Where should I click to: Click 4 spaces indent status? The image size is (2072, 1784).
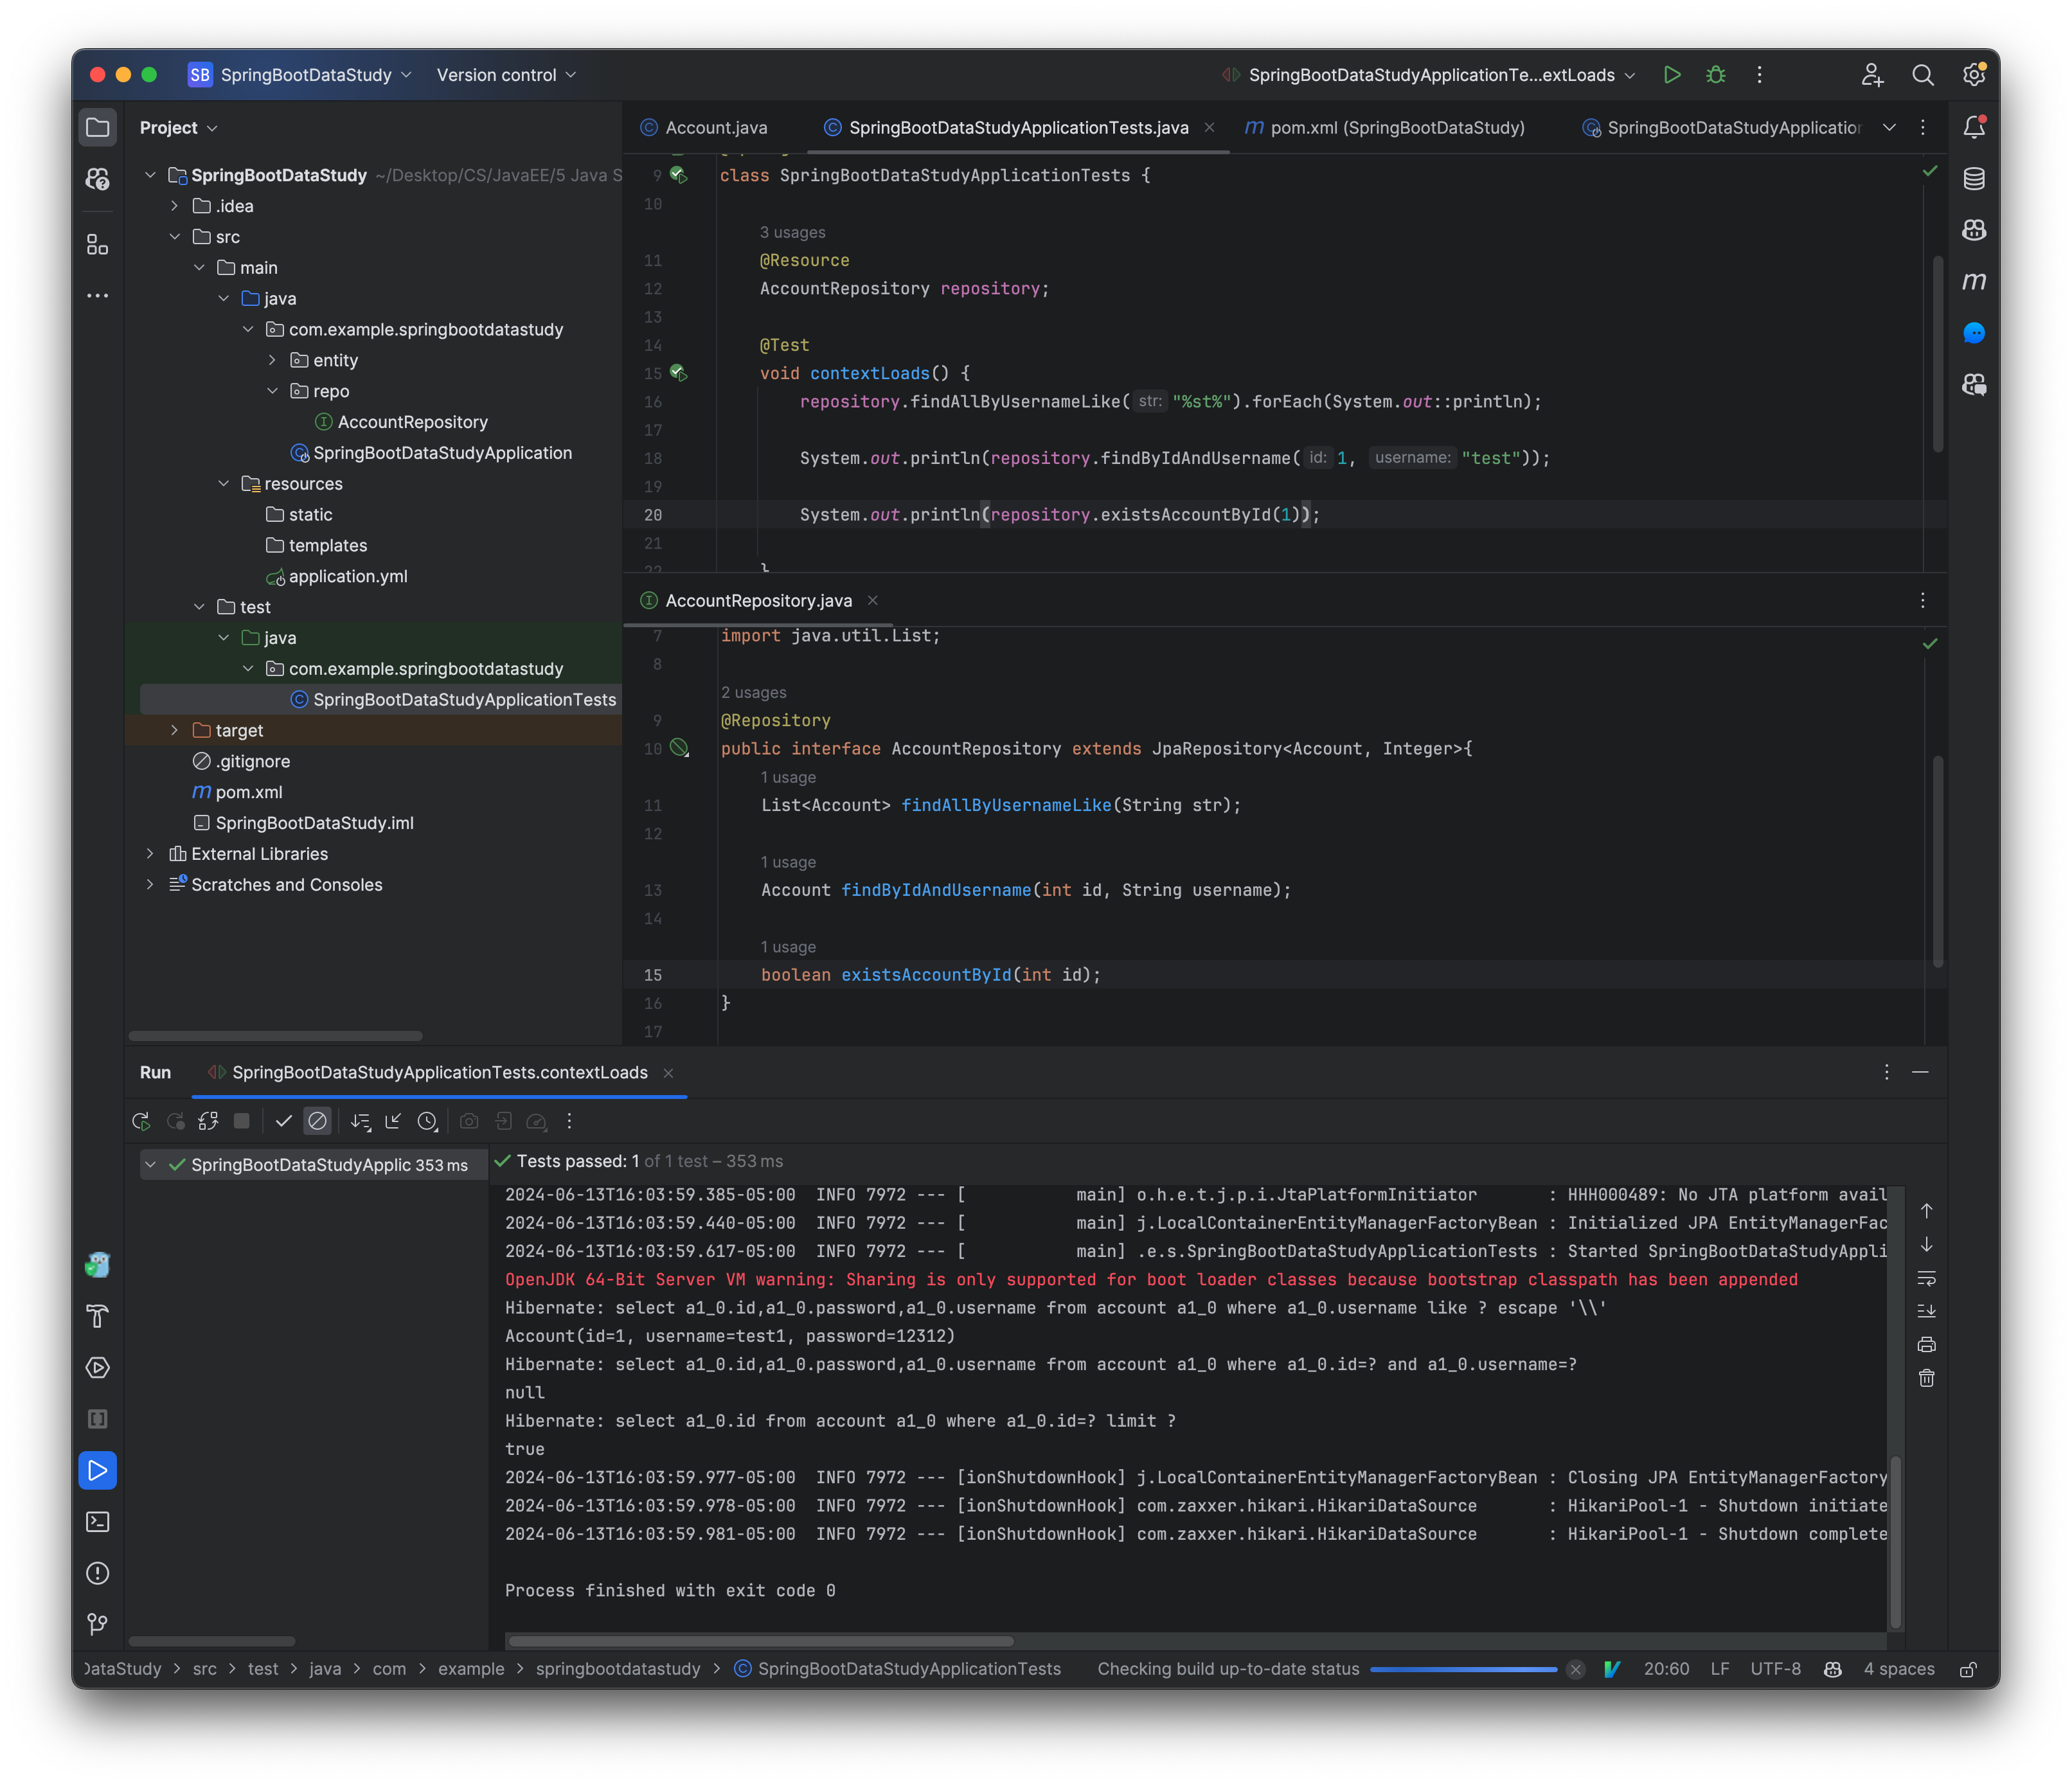click(x=1898, y=1669)
